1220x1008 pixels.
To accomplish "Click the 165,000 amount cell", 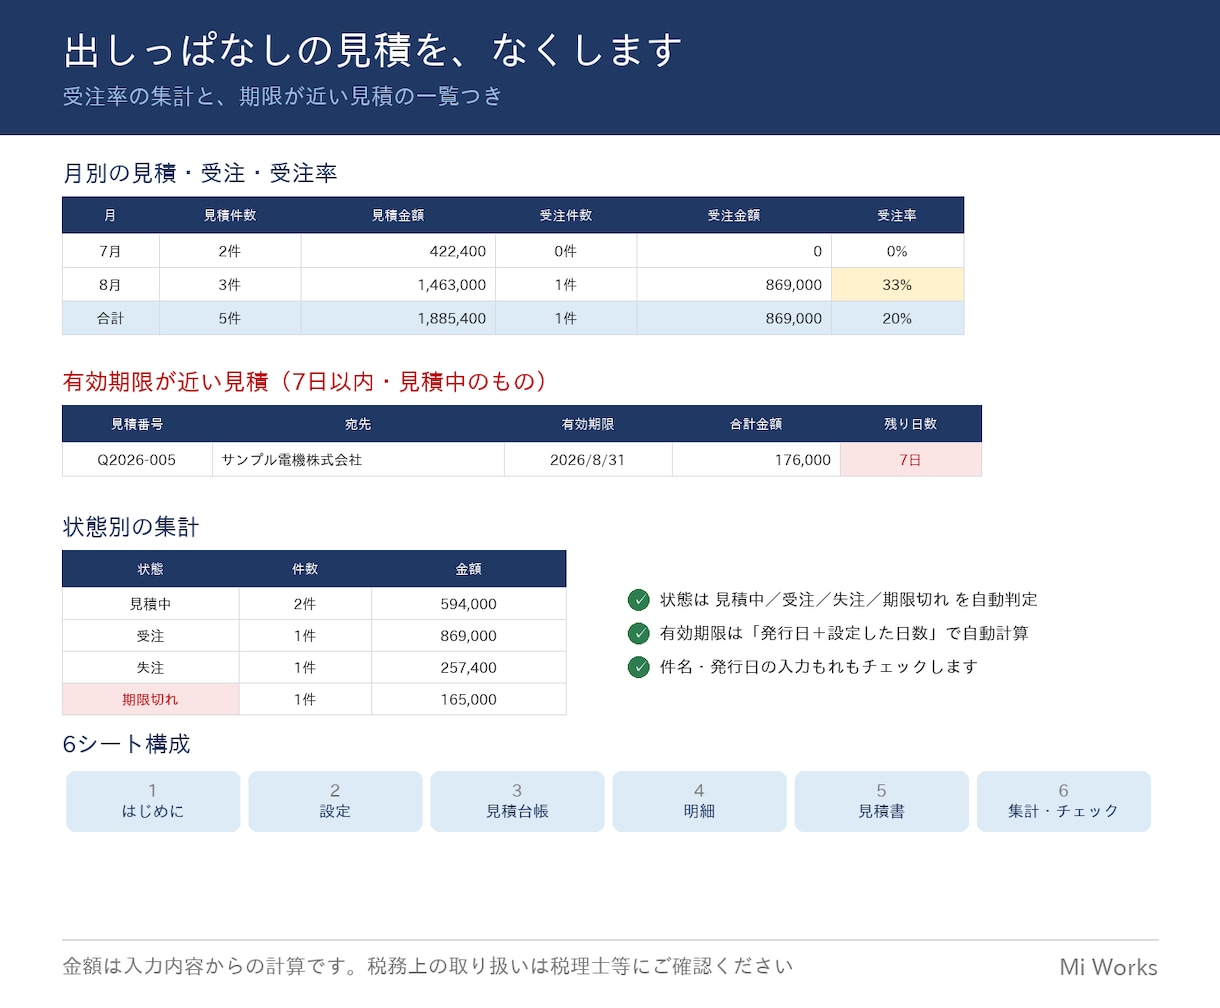I will 469,699.
